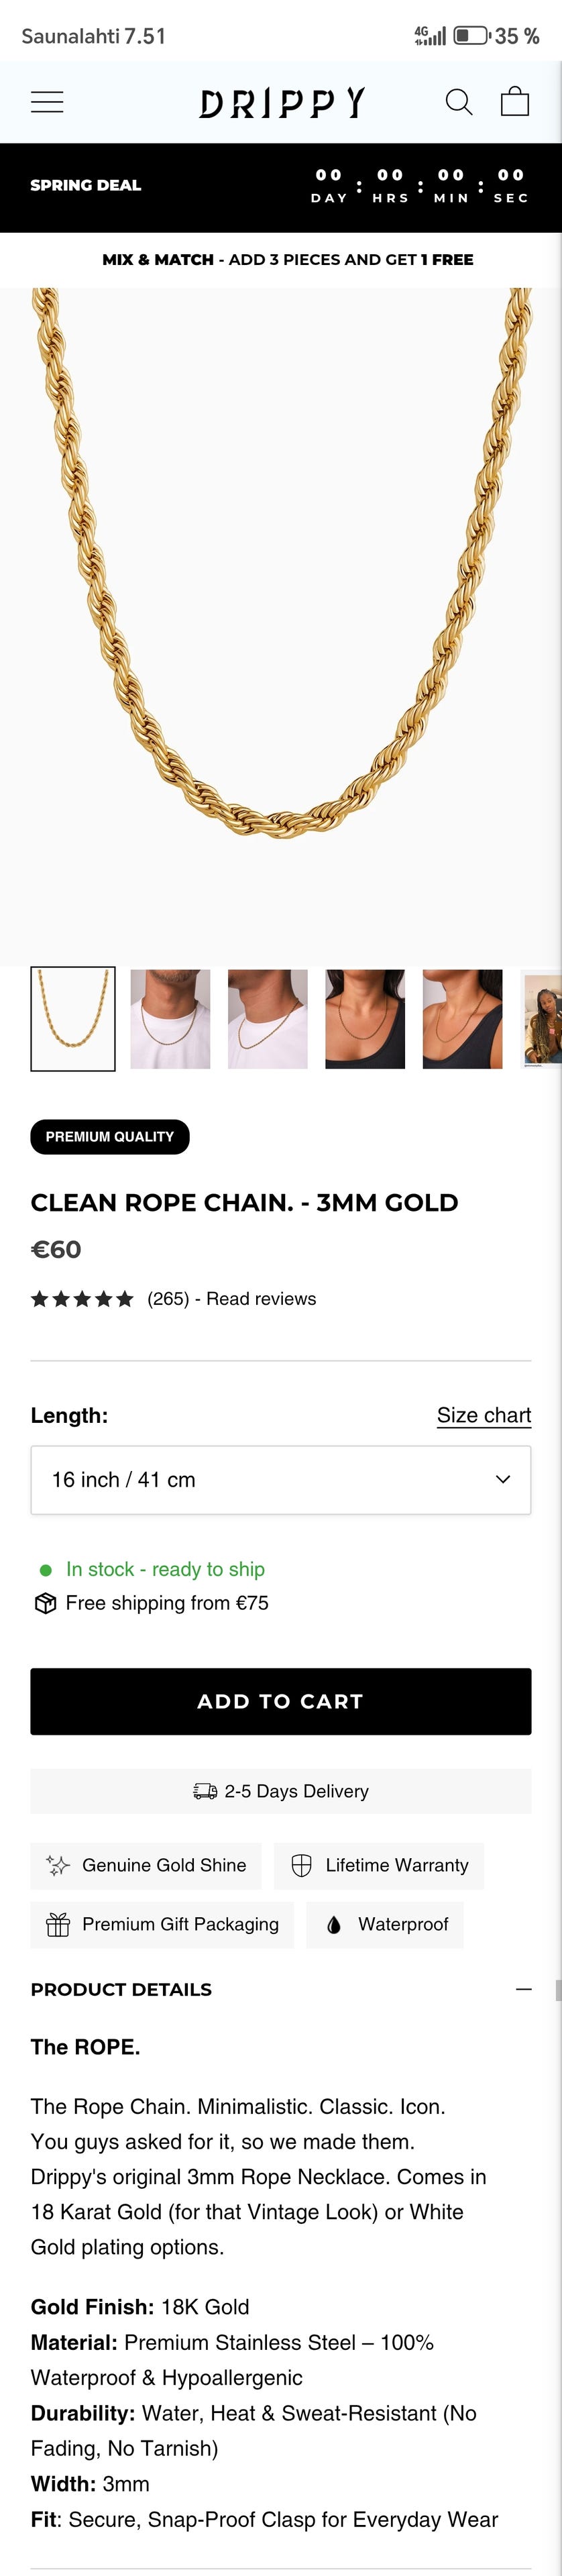Open the hamburger navigation menu
562x2576 pixels.
point(47,102)
